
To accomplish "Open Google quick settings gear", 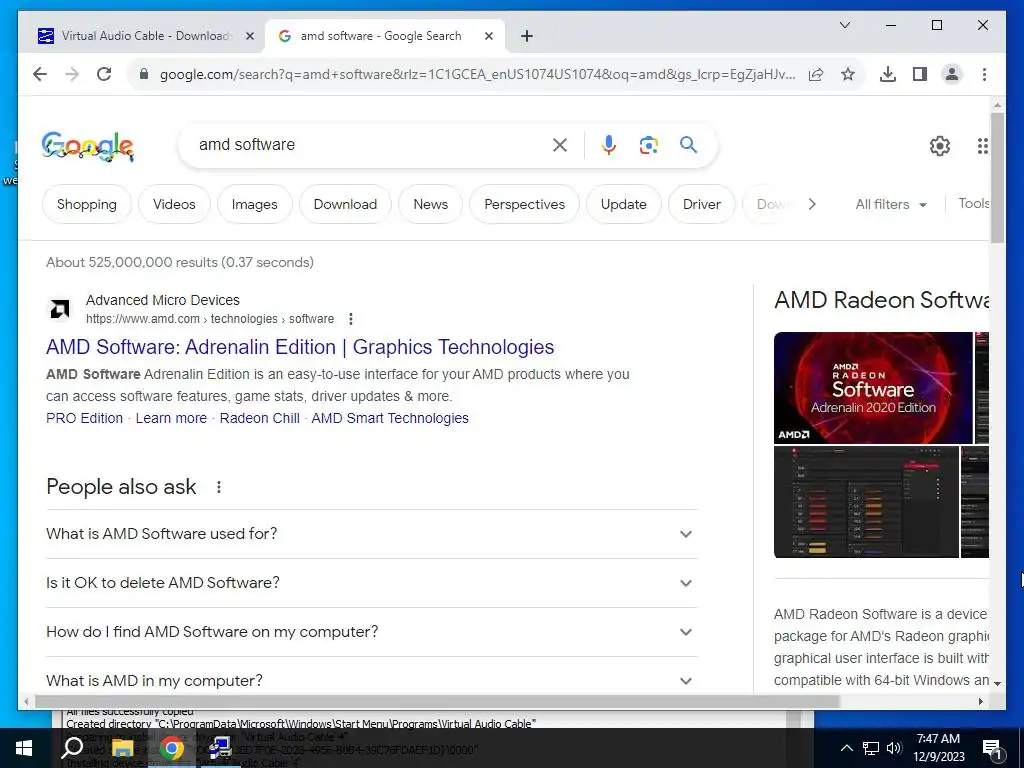I will 940,146.
